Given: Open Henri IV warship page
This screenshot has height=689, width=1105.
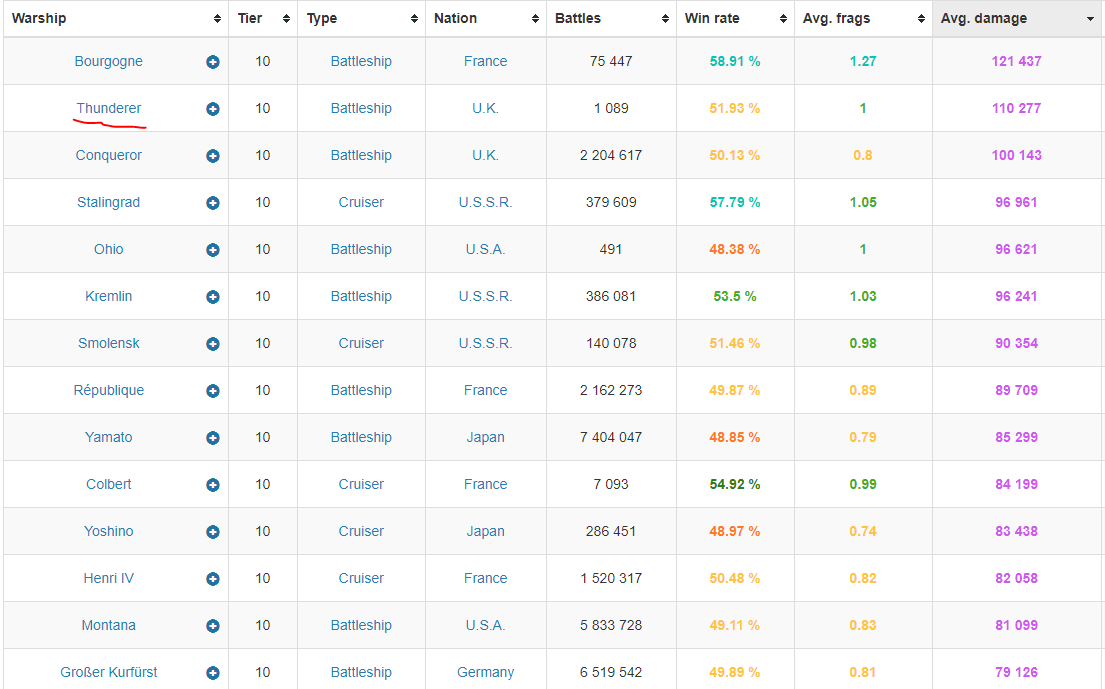Looking at the screenshot, I should pyautogui.click(x=109, y=578).
